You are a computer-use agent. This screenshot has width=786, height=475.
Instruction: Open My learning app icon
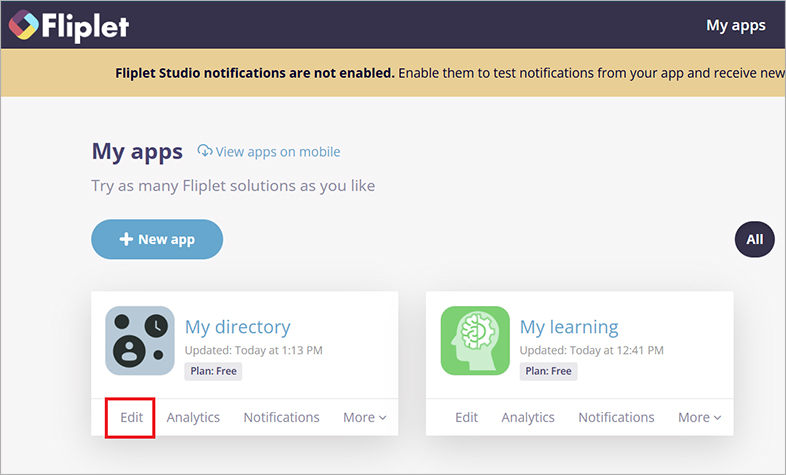pyautogui.click(x=475, y=340)
